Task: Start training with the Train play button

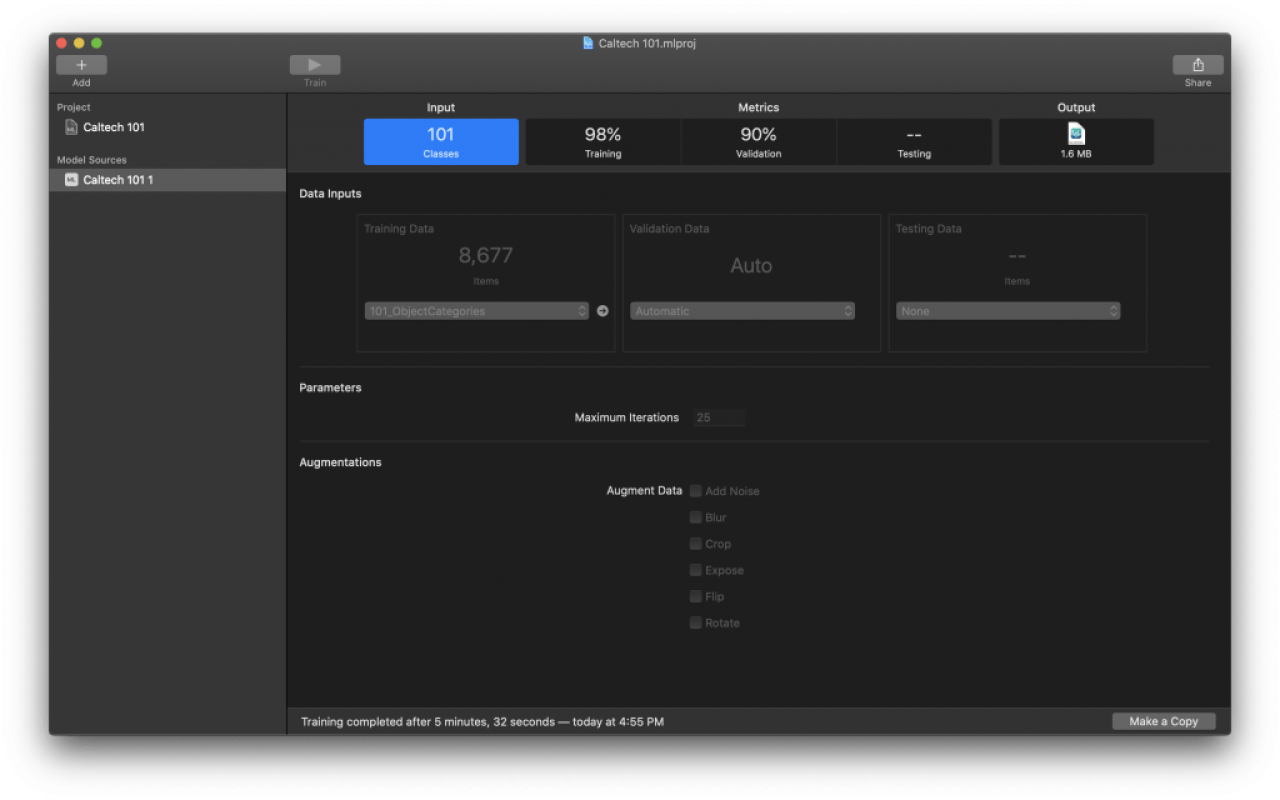Action: [x=315, y=65]
